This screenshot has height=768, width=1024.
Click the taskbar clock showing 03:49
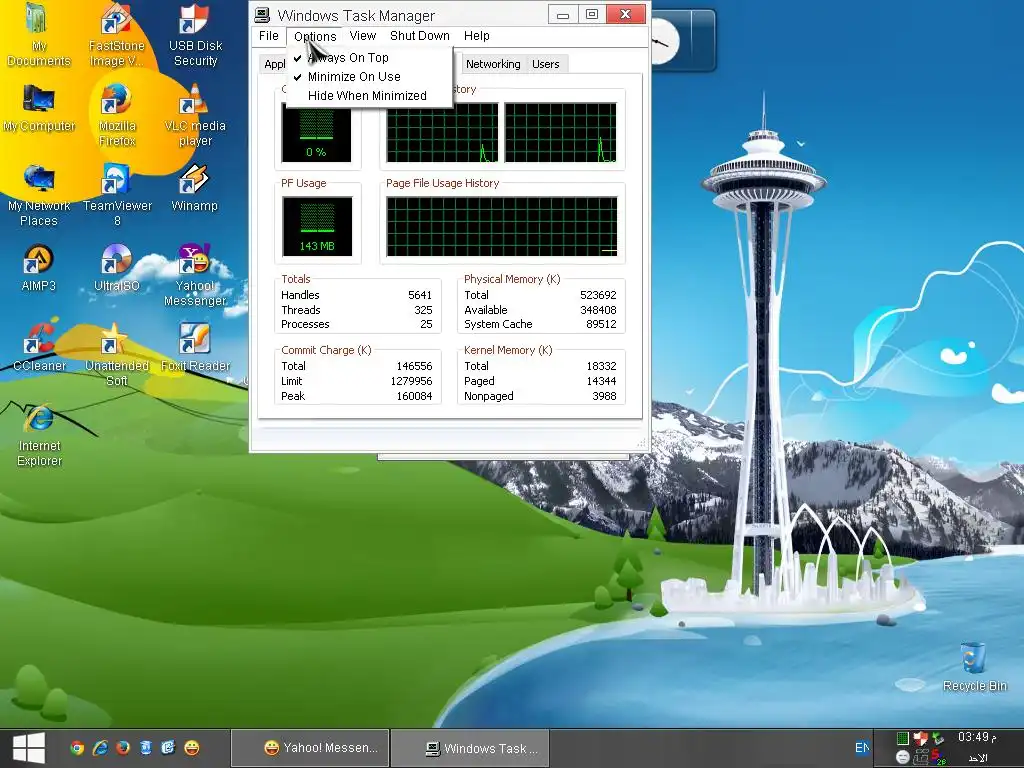click(x=976, y=737)
